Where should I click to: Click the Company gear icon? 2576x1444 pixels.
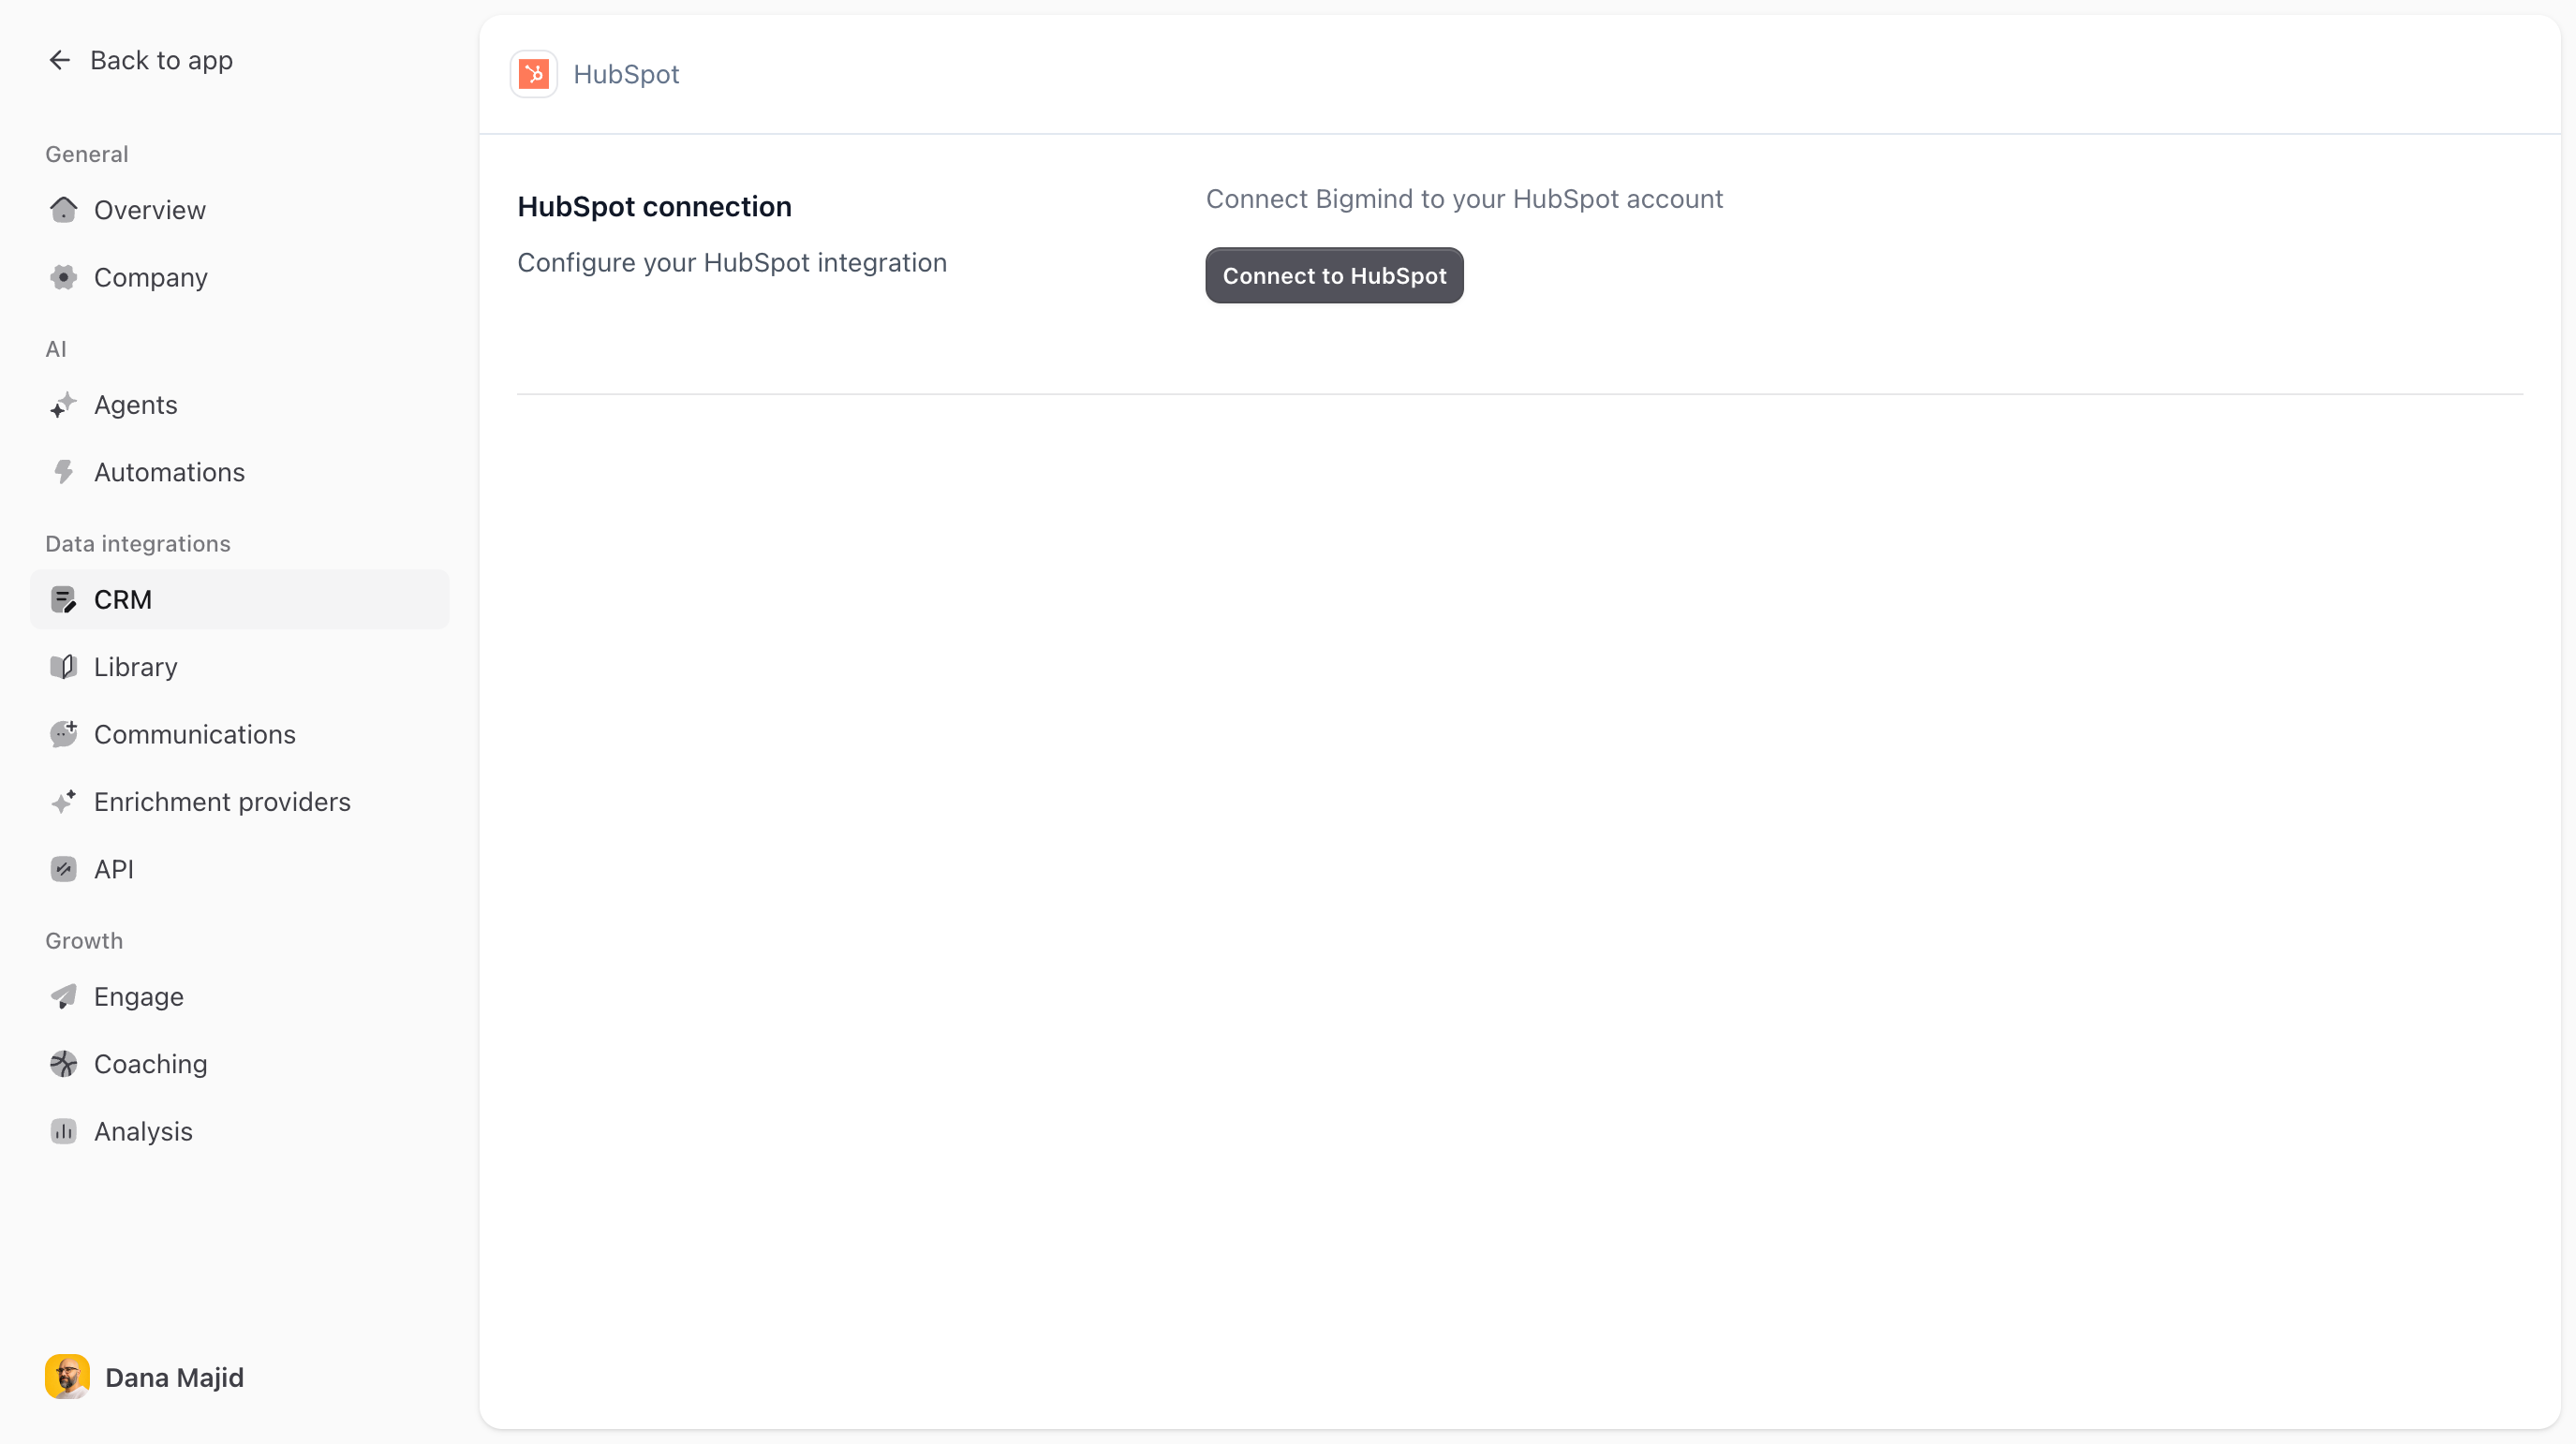pos(63,277)
